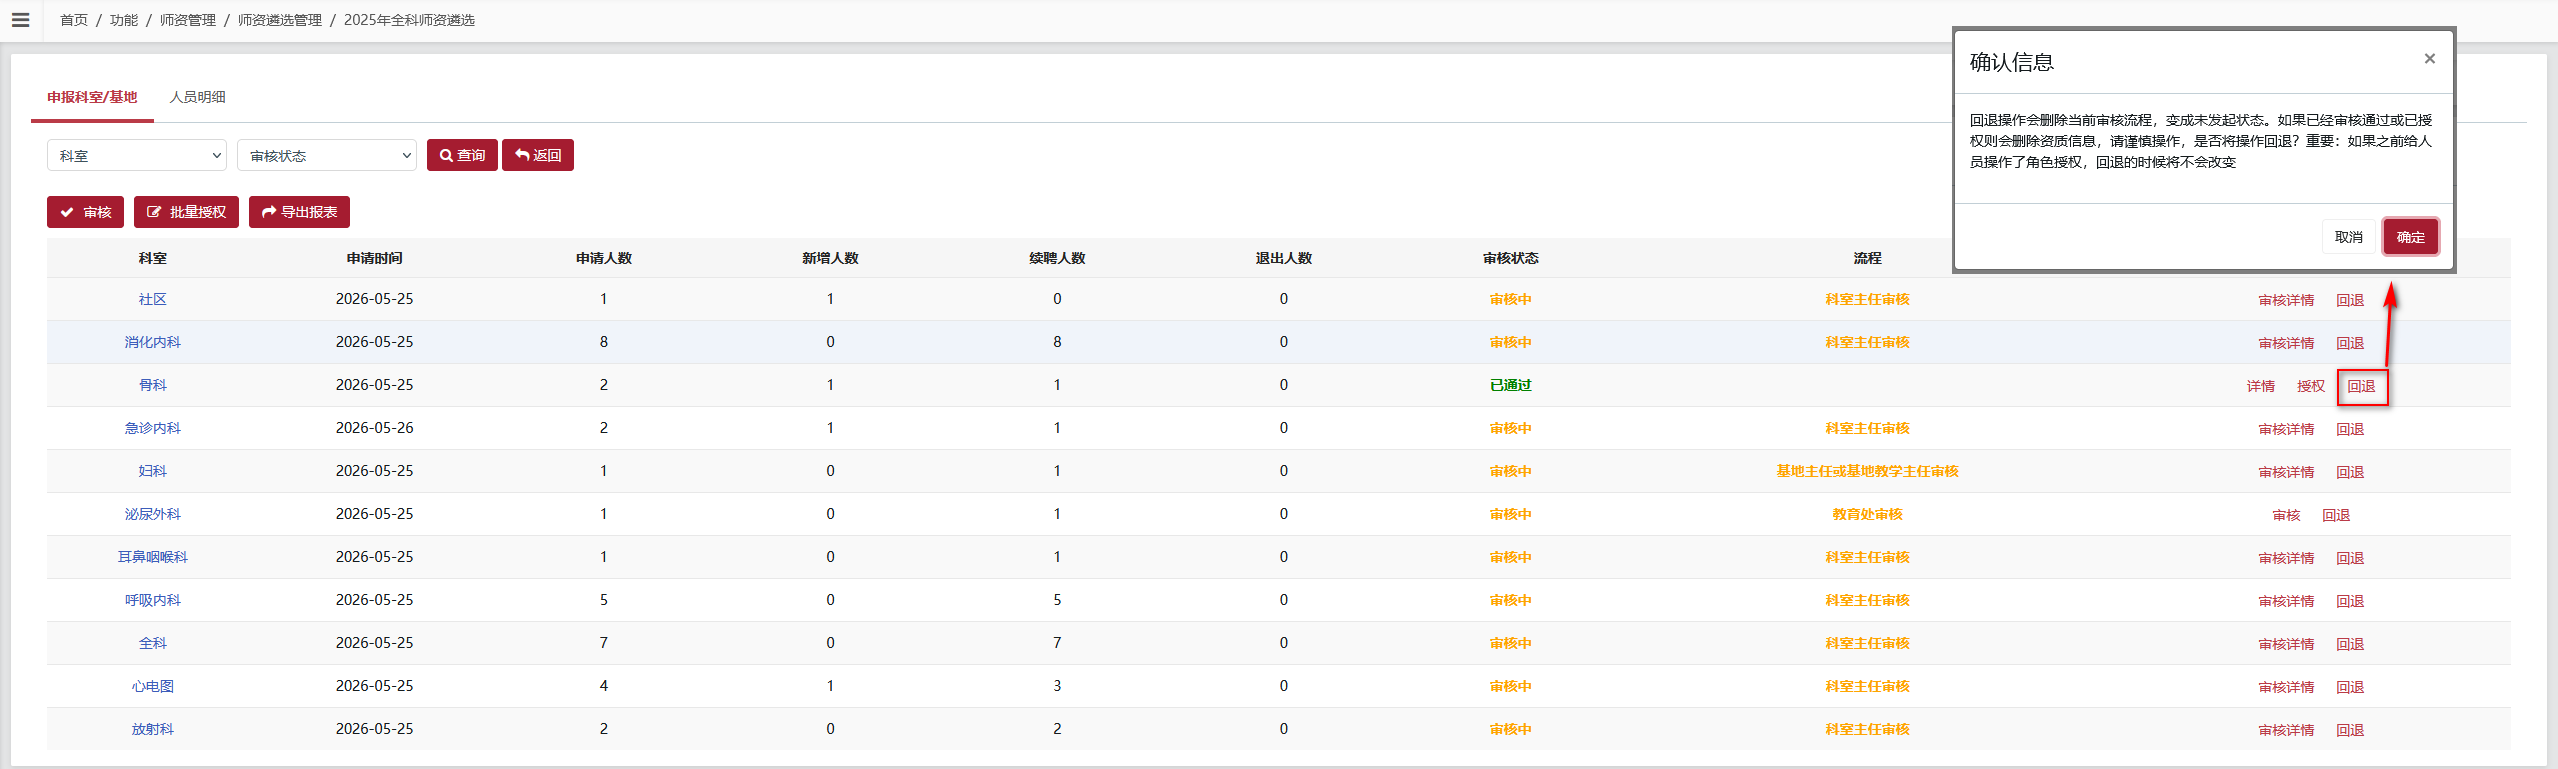Click 审核详情 in the 耳鼻咽喉科 row
Viewport: 2558px width, 769px height.
(x=2286, y=558)
